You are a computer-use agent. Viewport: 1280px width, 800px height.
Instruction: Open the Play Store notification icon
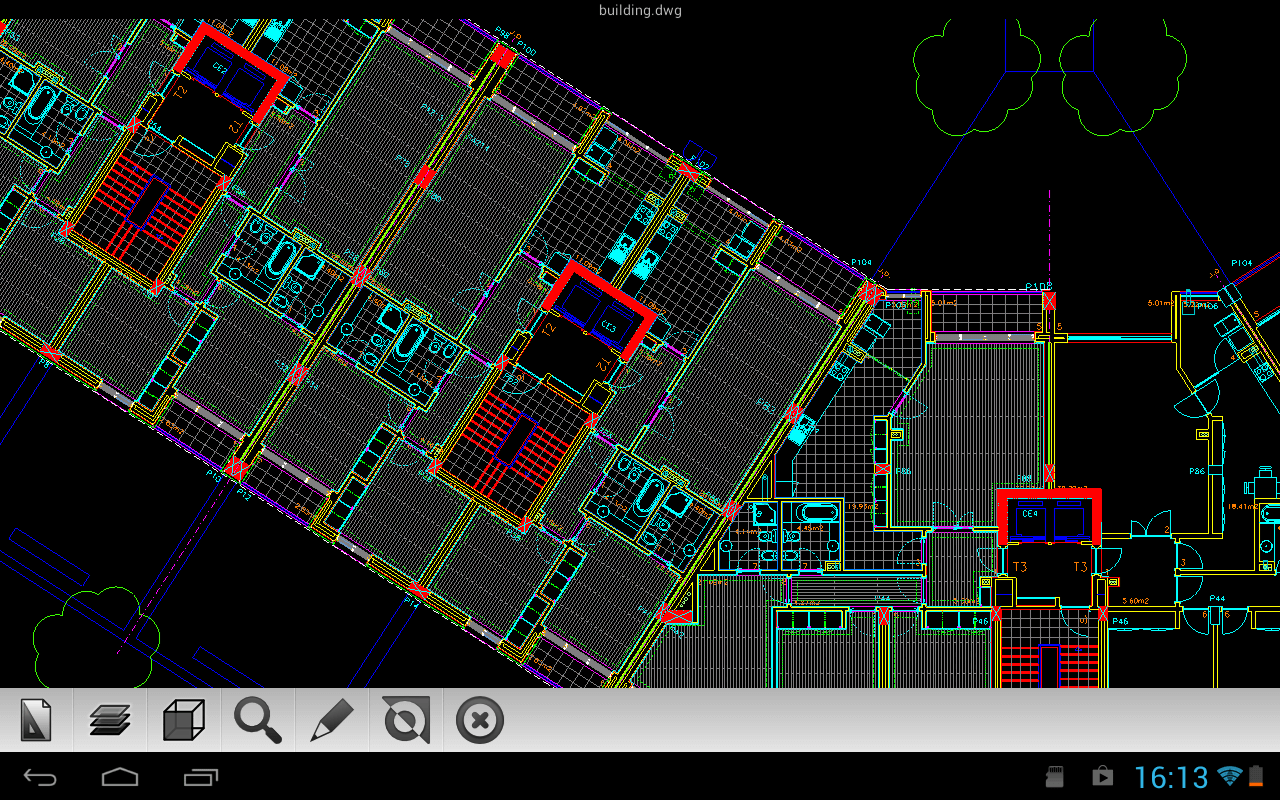(1102, 777)
